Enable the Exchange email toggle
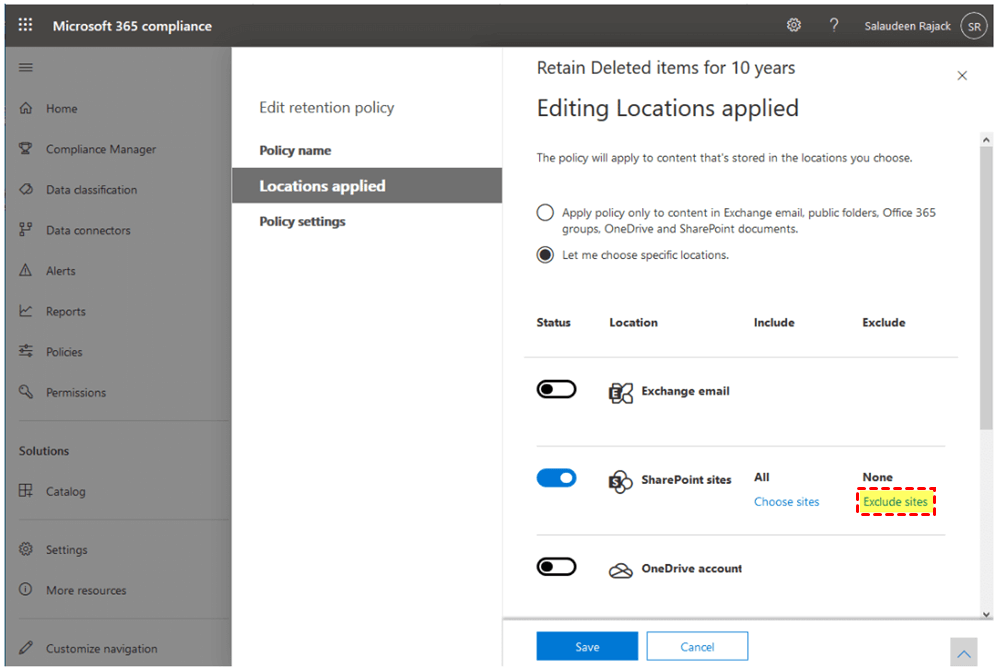The height and width of the screenshot is (670, 1000). click(557, 390)
